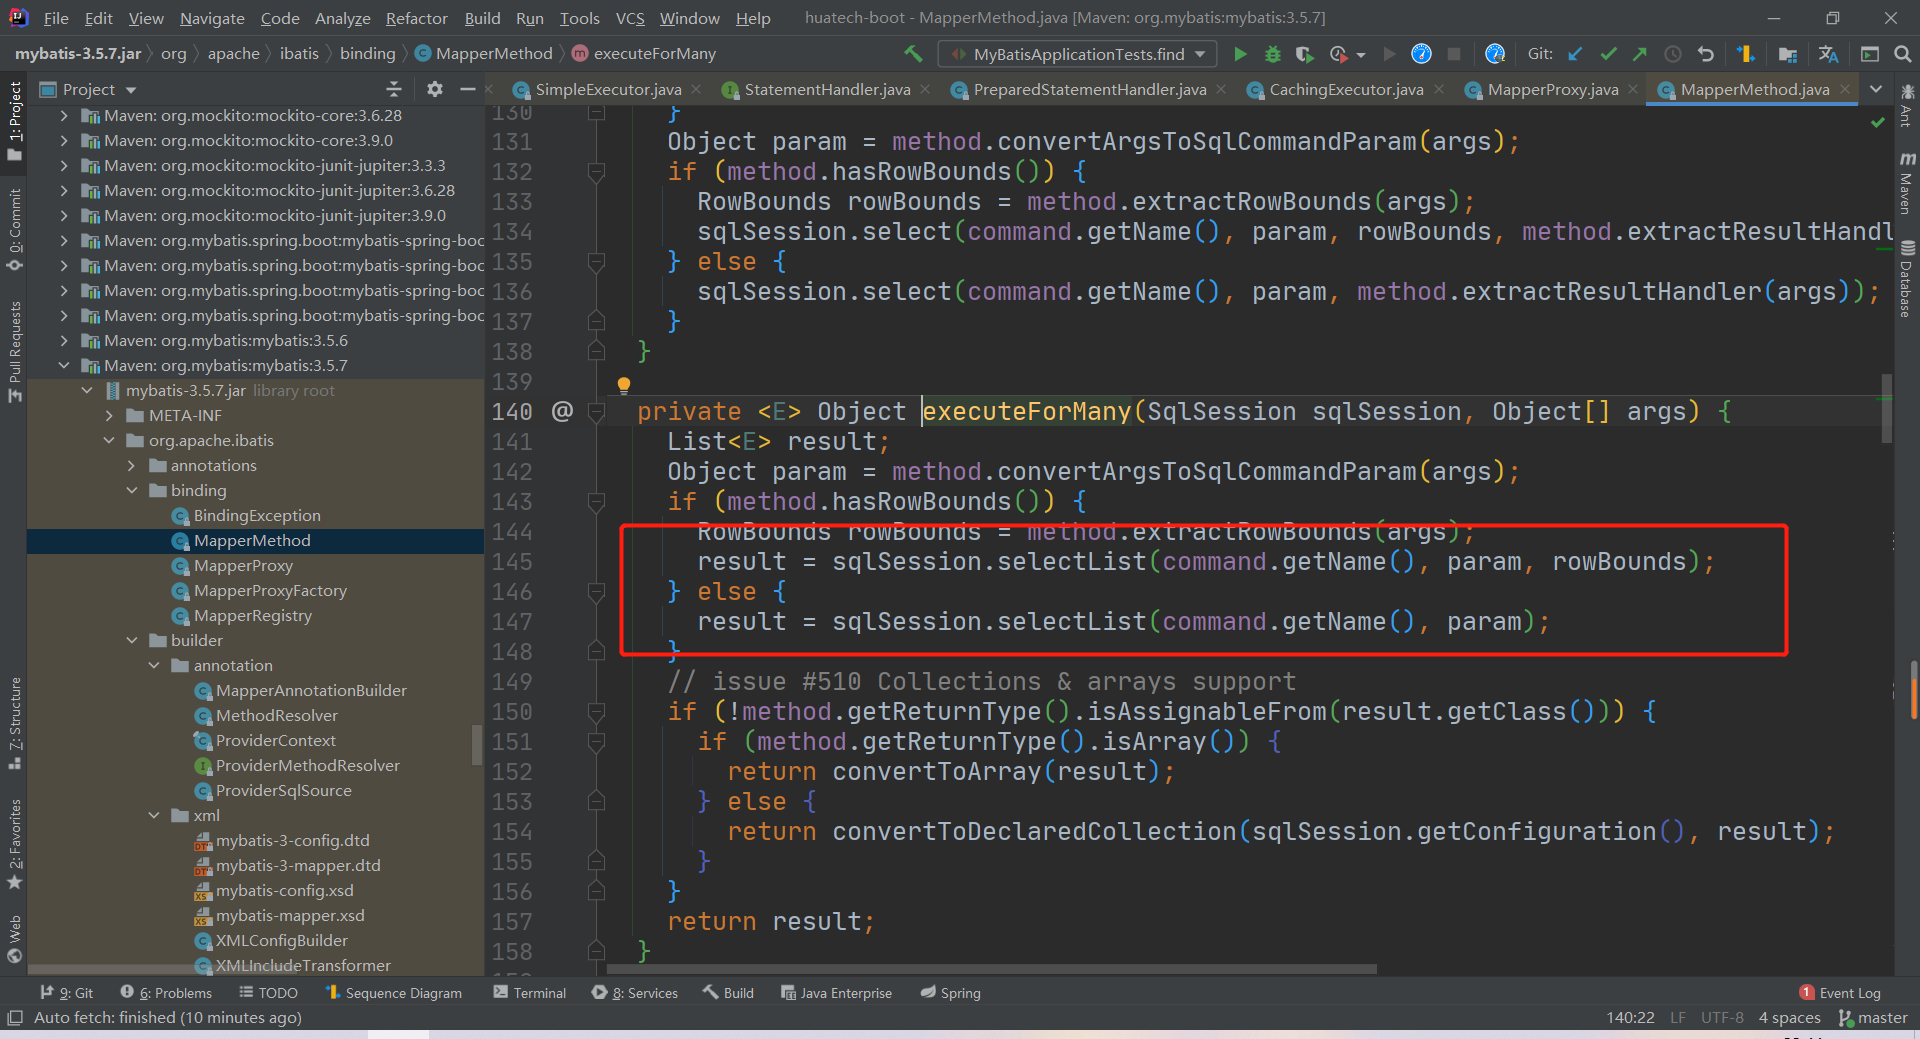Click the first blue circular gauge toolbar icon
Image resolution: width=1920 pixels, height=1039 pixels.
point(1421,54)
